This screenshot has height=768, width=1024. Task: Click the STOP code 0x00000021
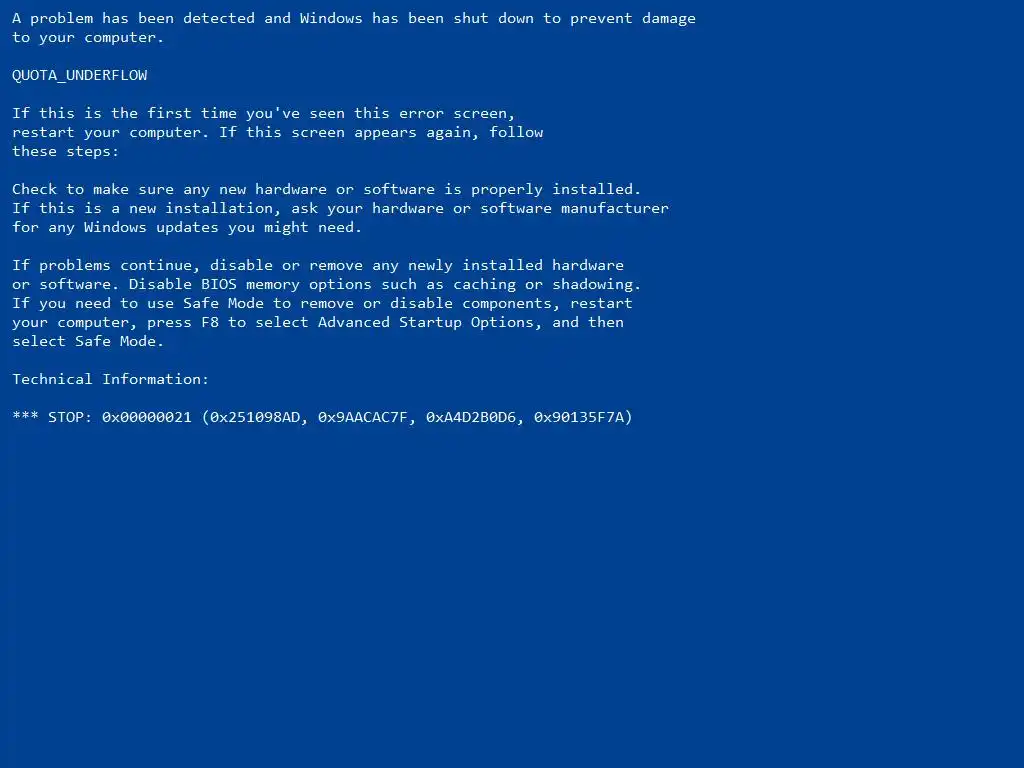coord(147,417)
